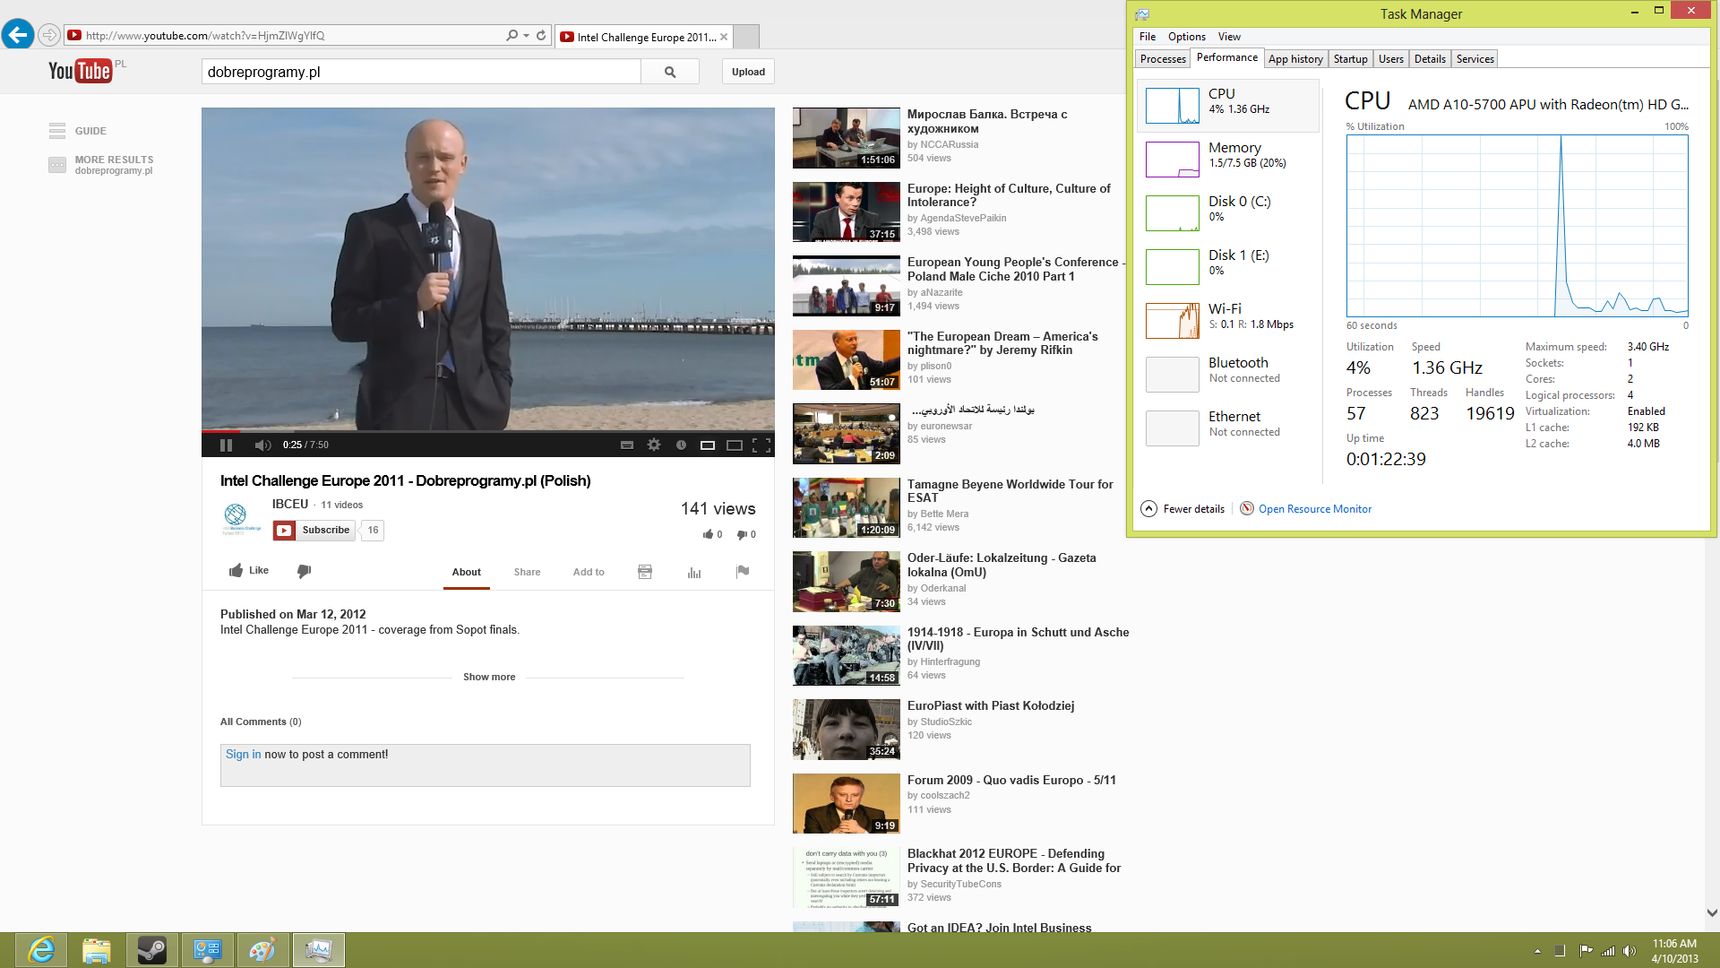
Task: Switch to Details tab
Action: point(1430,59)
